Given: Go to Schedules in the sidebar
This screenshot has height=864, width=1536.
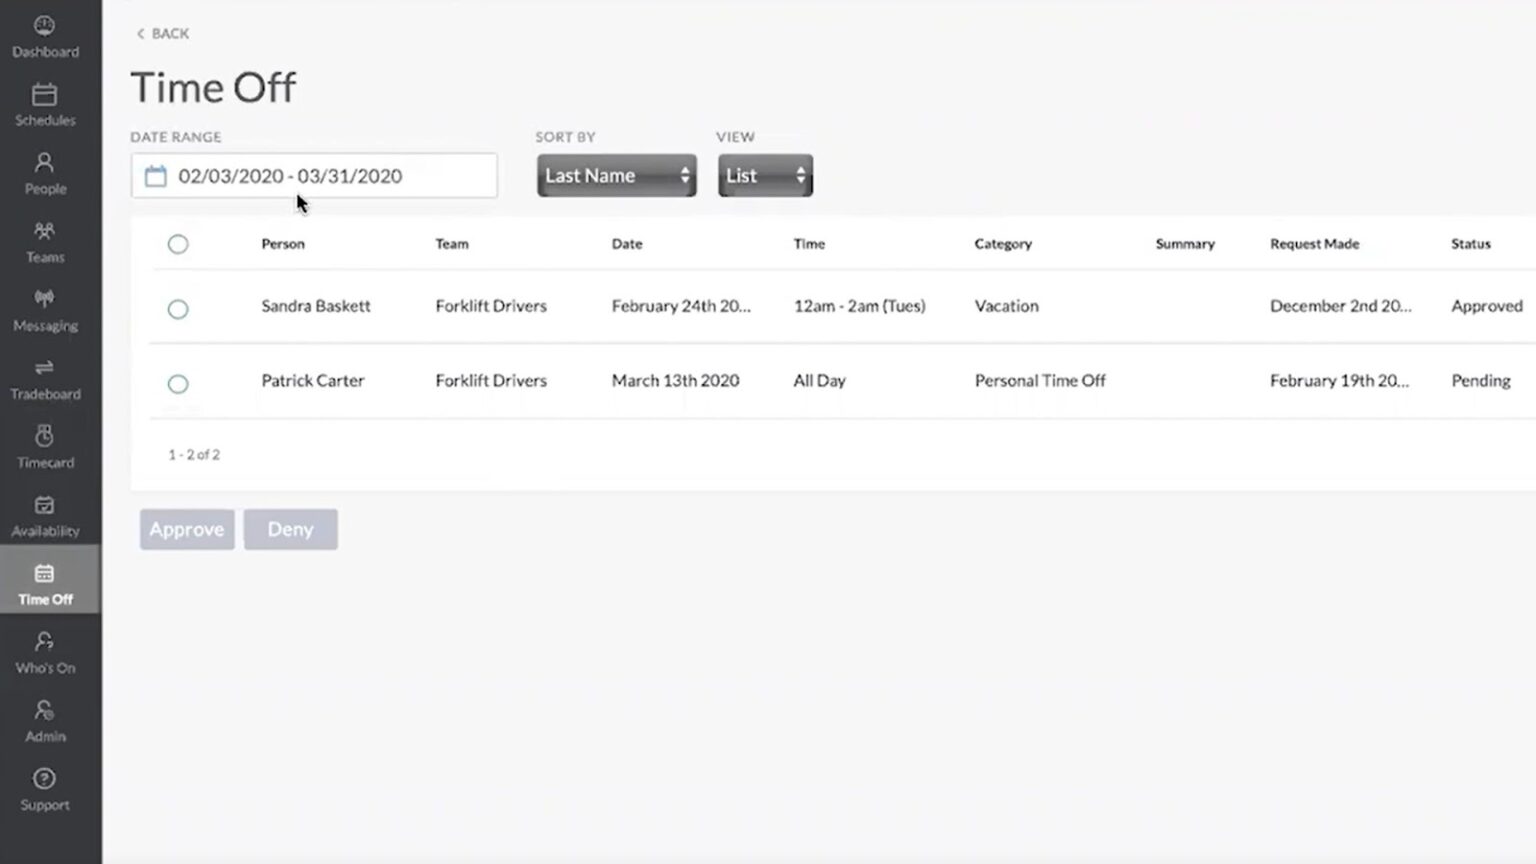Looking at the screenshot, I should [44, 95].
